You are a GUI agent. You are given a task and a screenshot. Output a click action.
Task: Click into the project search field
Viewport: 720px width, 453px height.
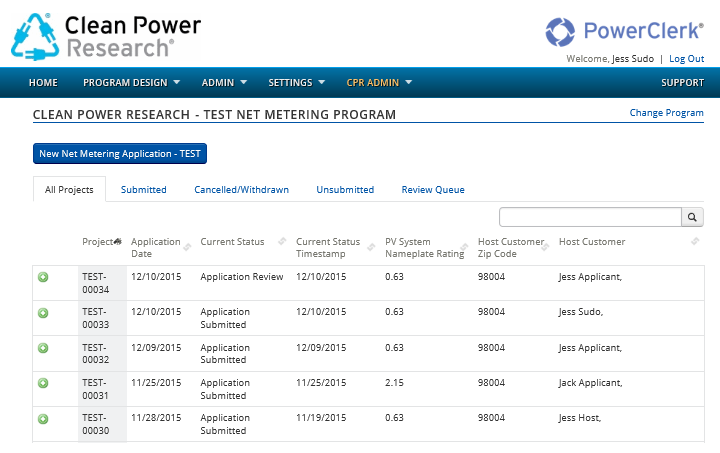pos(590,217)
